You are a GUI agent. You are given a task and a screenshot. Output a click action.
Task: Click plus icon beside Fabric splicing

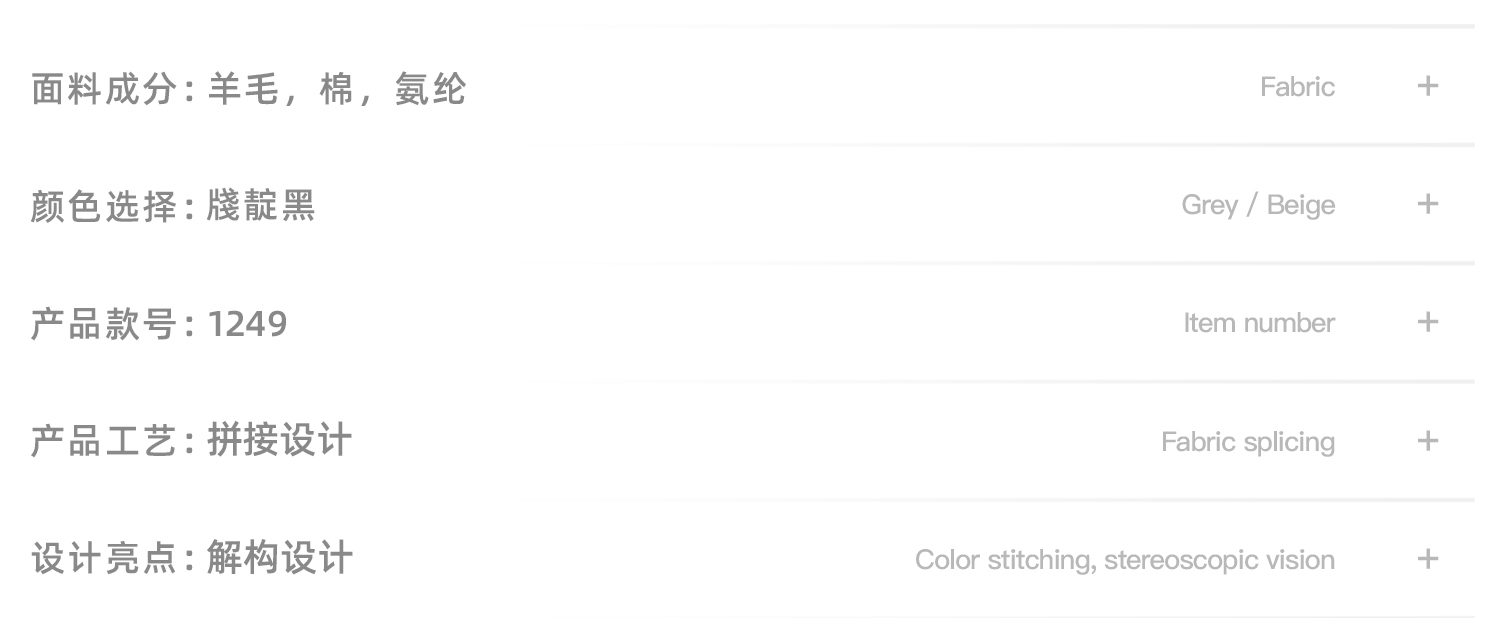pyautogui.click(x=1427, y=441)
